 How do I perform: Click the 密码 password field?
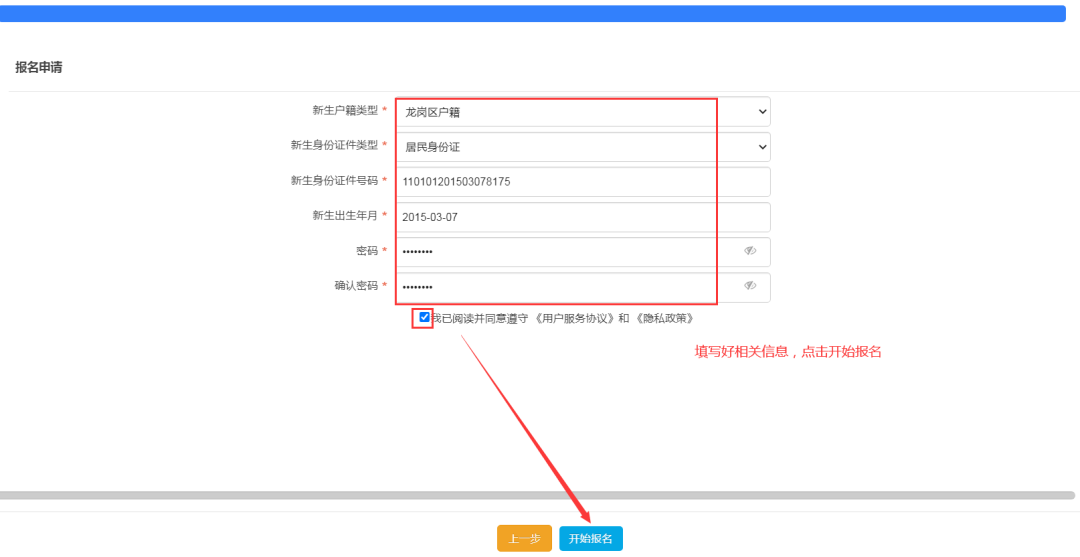coord(583,252)
